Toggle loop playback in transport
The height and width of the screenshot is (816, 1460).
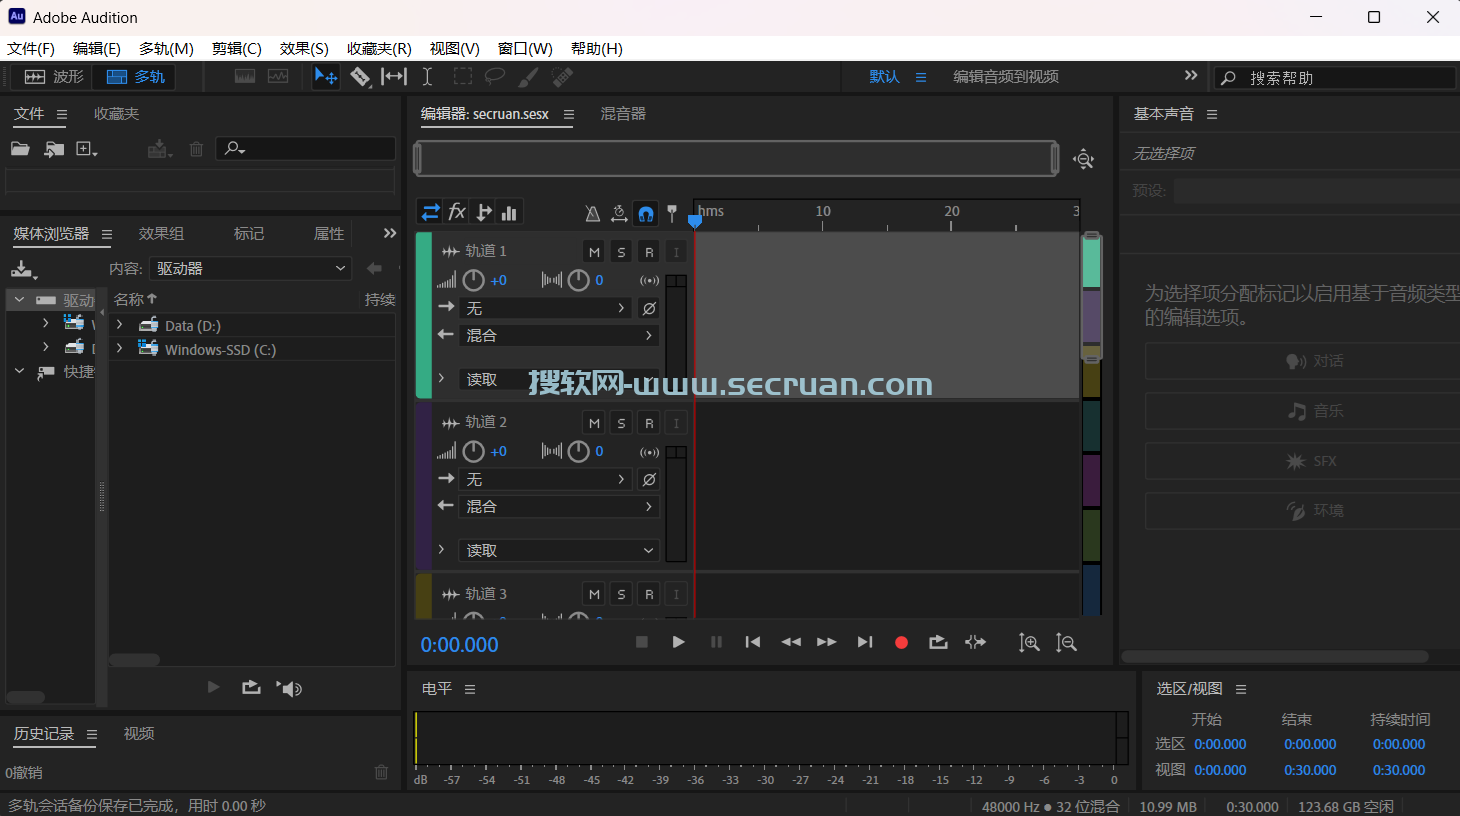coord(938,642)
